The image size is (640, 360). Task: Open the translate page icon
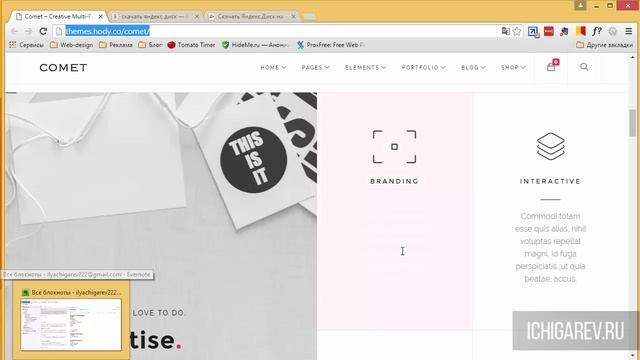tap(505, 31)
